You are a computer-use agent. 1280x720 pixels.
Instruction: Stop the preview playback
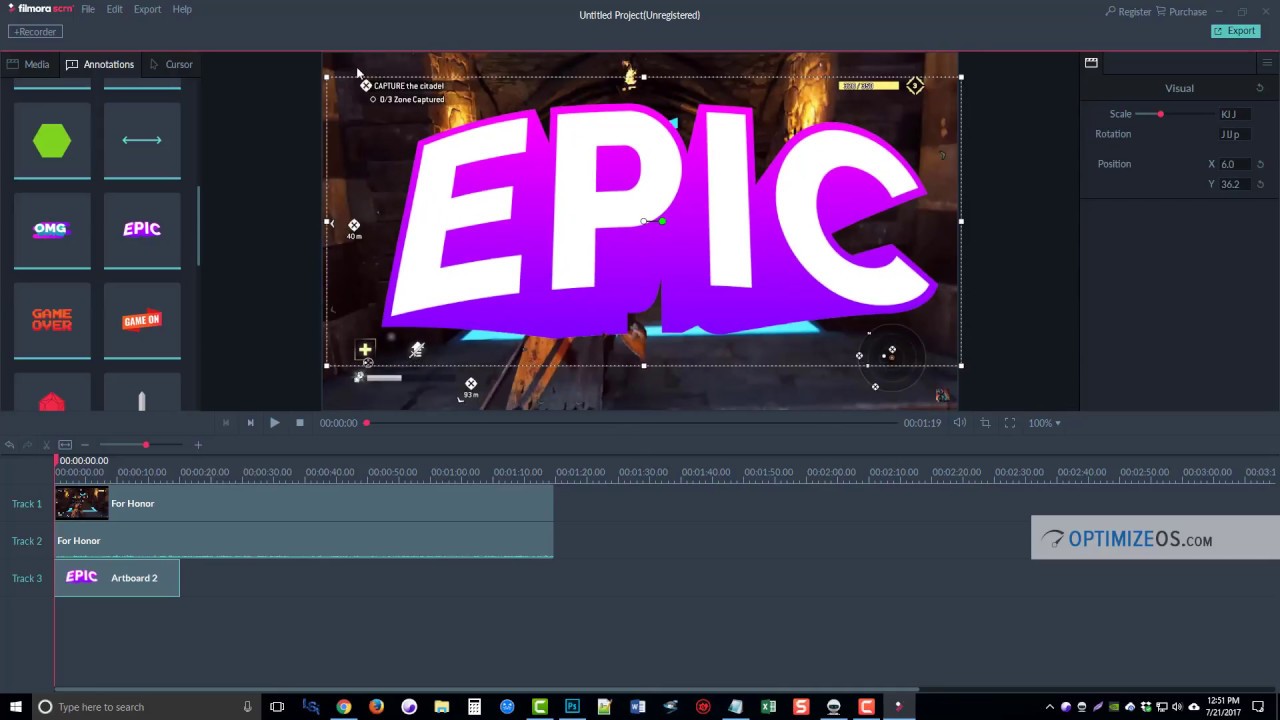[x=299, y=423]
